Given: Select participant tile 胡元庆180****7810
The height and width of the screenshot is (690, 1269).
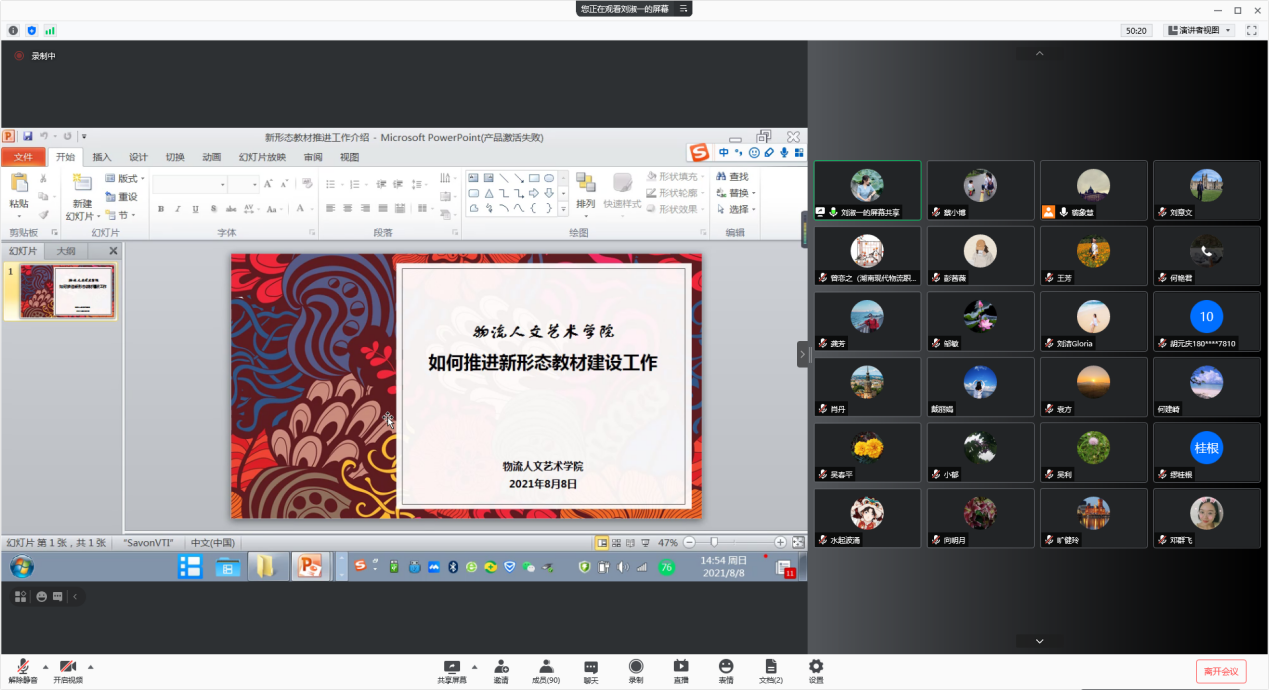Looking at the screenshot, I should [1206, 321].
